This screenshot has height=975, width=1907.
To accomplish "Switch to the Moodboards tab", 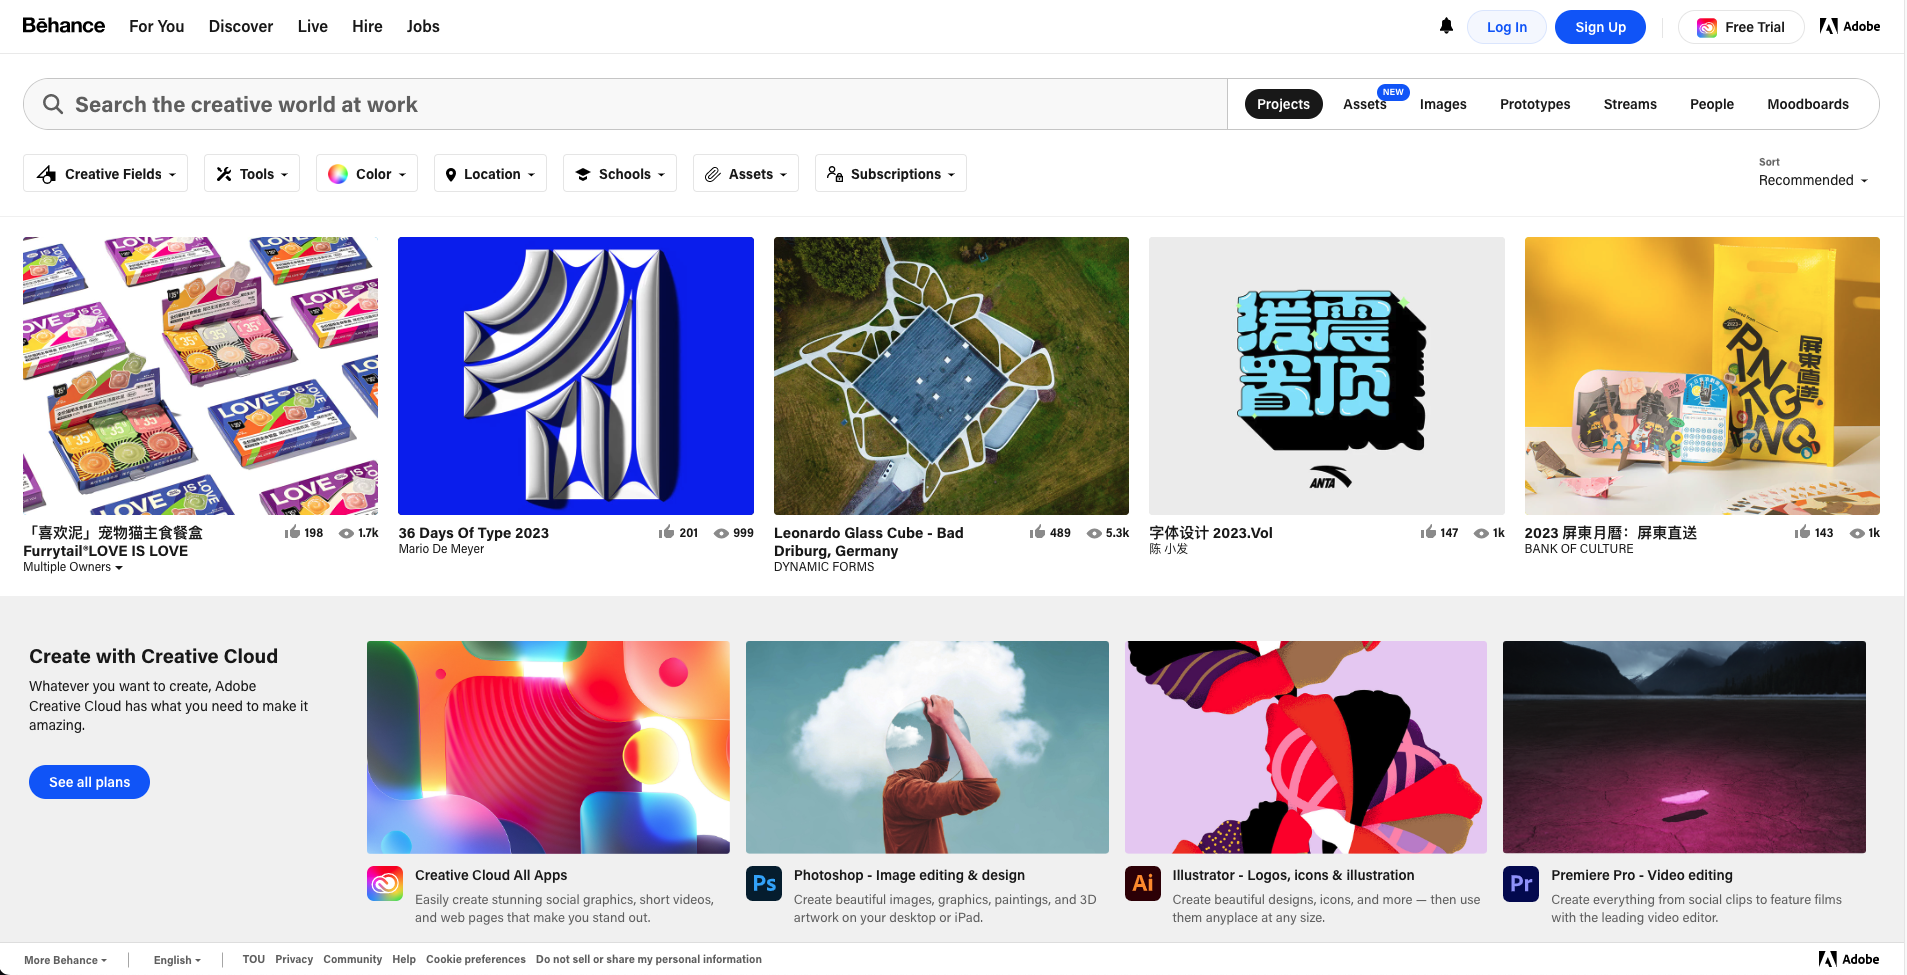I will point(1807,104).
